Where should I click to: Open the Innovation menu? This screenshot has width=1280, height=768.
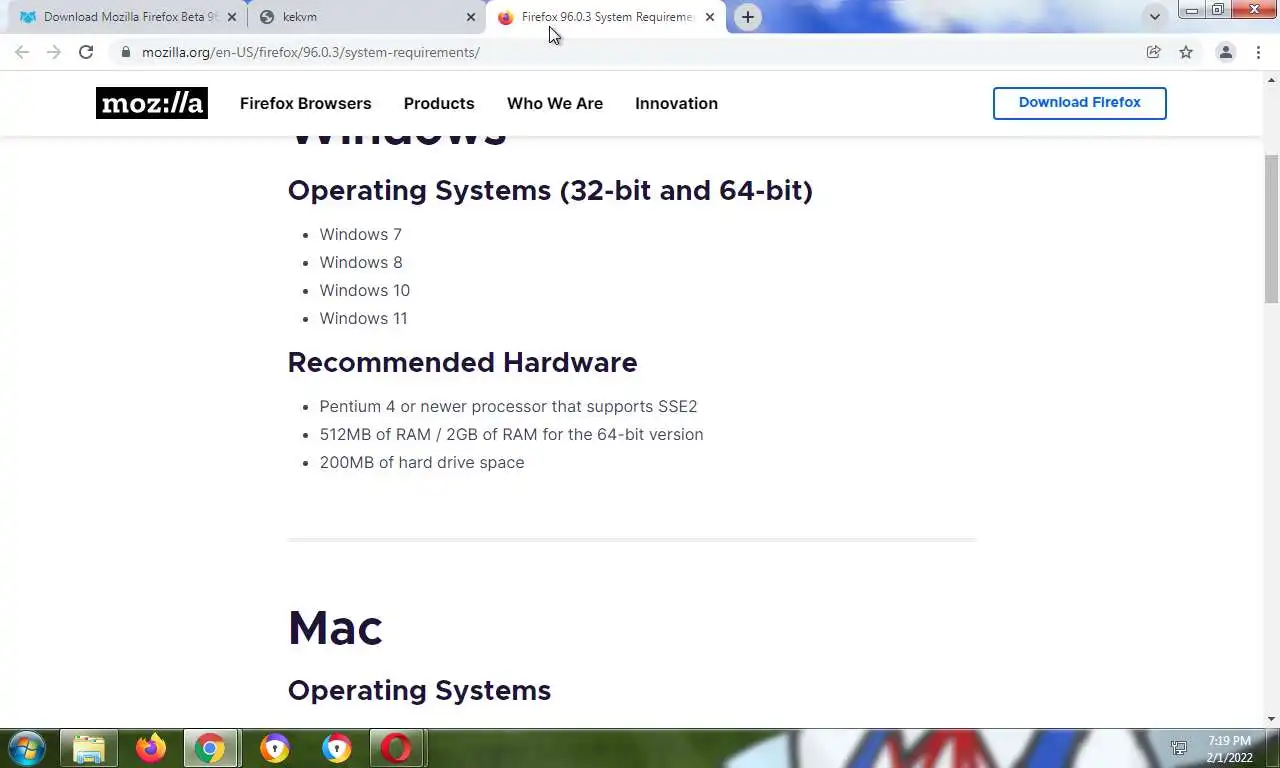[x=676, y=103]
